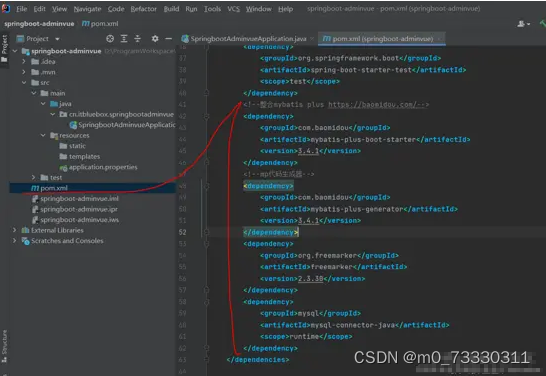
Task: Click line number 52 in gutter
Action: [182, 232]
